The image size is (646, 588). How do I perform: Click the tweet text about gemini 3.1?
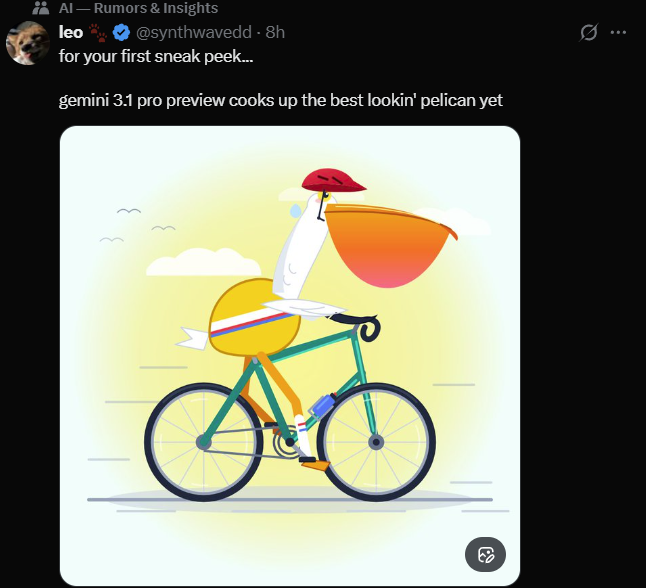281,100
